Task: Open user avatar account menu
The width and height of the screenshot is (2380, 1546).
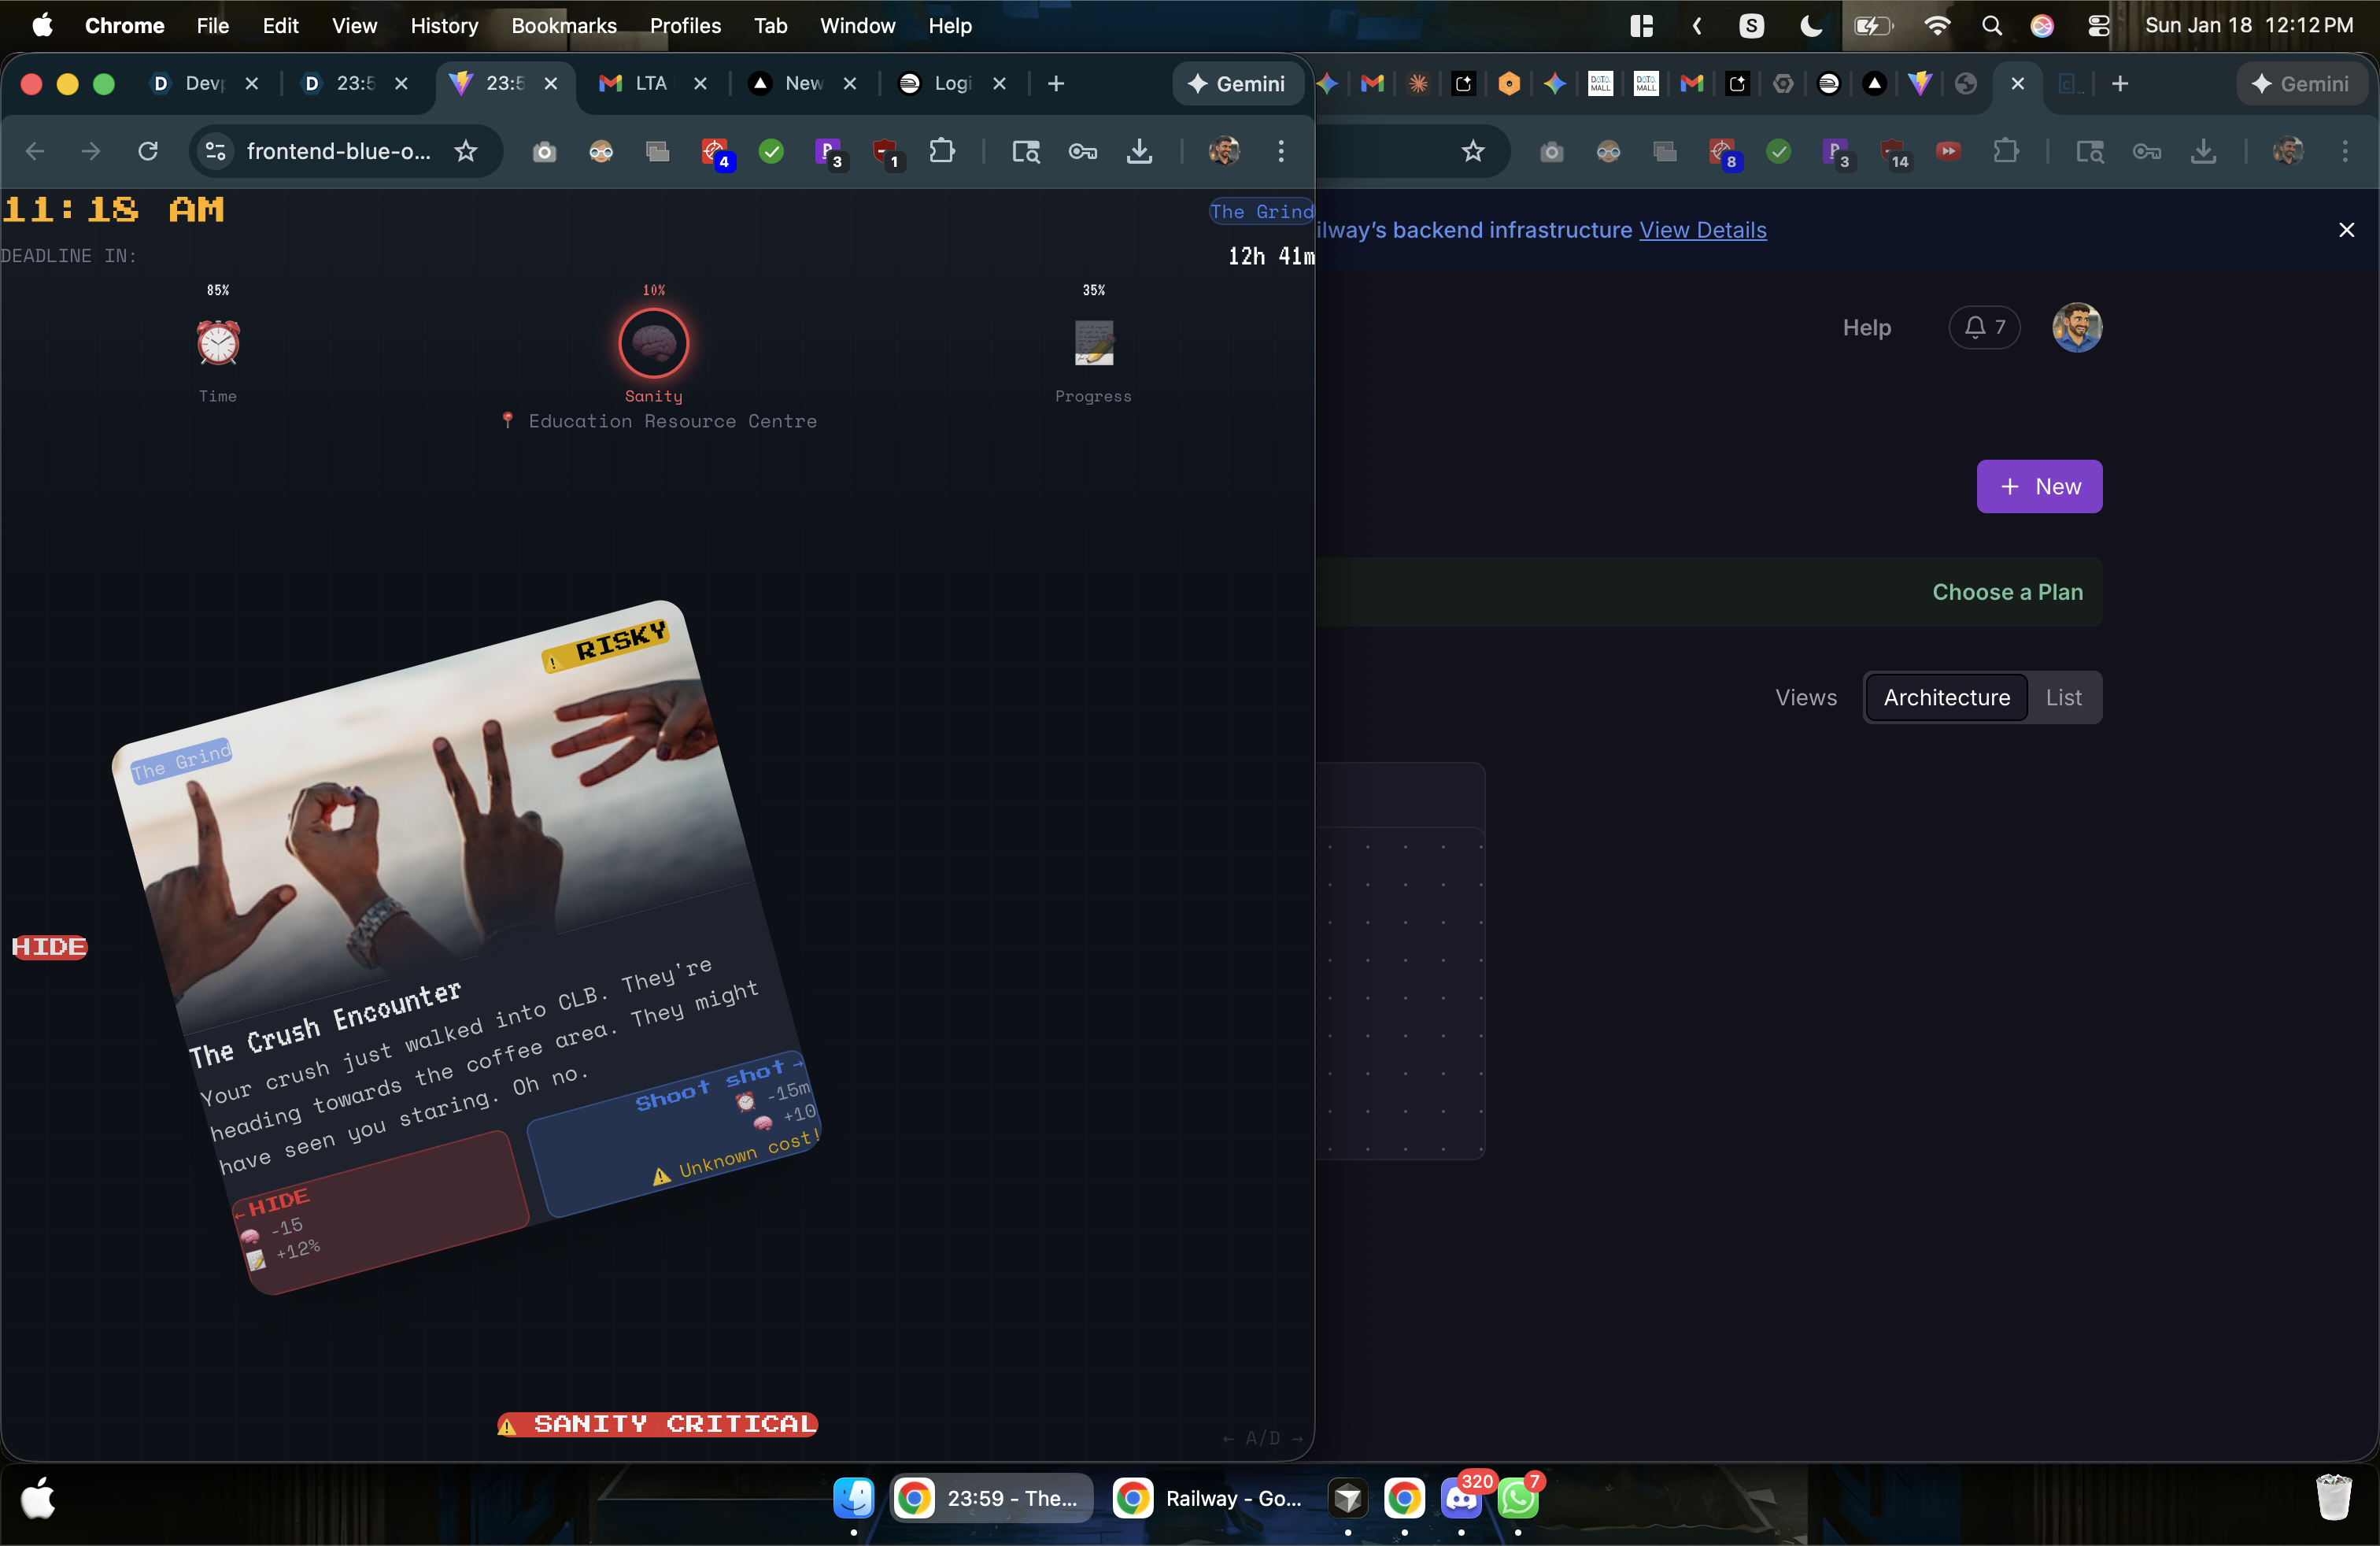Action: (2077, 327)
